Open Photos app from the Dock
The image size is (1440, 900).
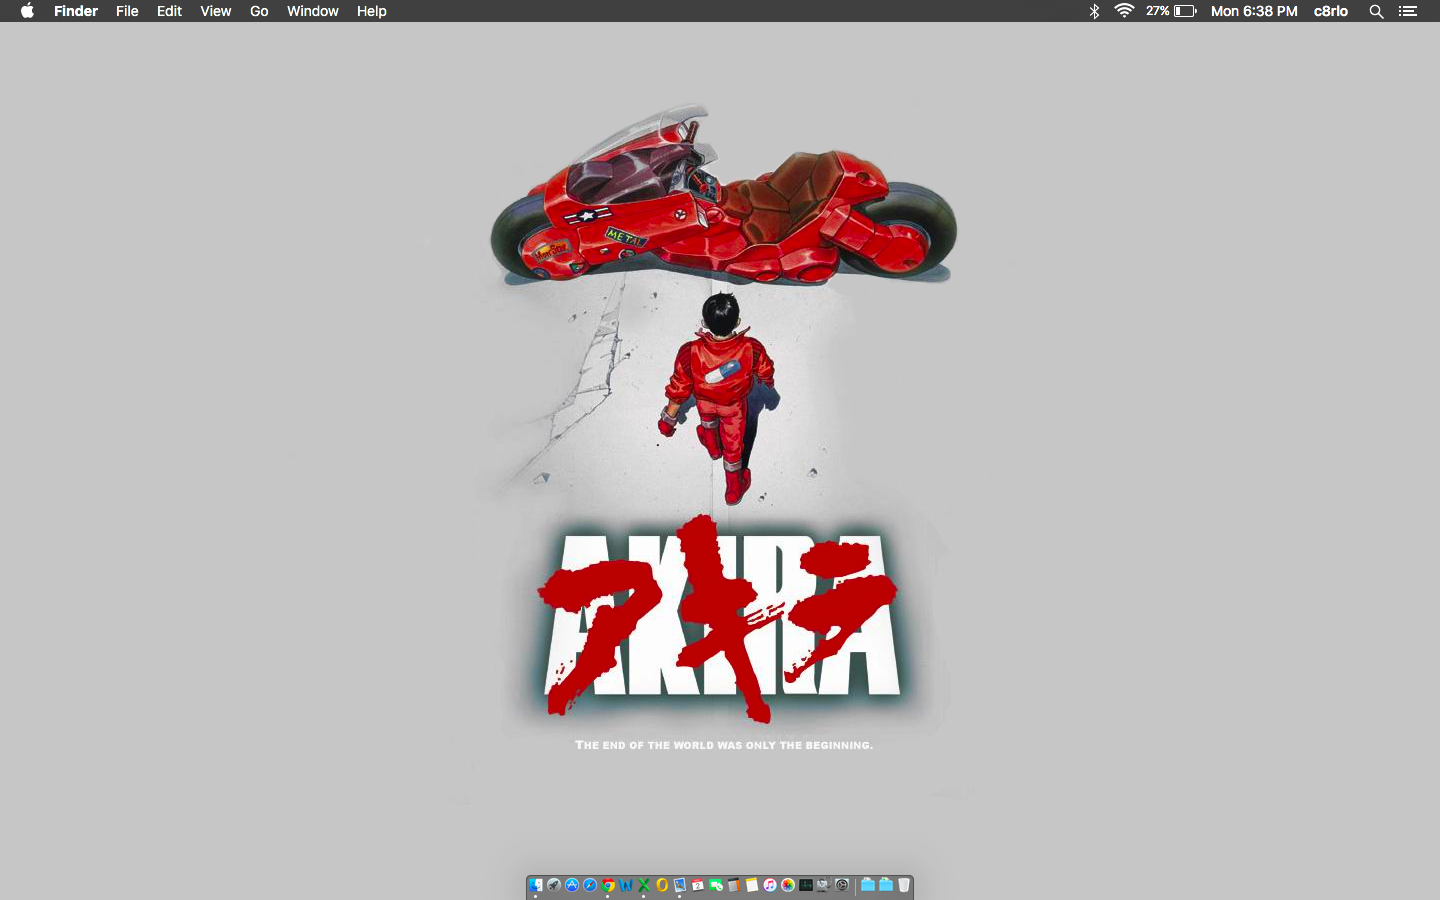pos(788,885)
